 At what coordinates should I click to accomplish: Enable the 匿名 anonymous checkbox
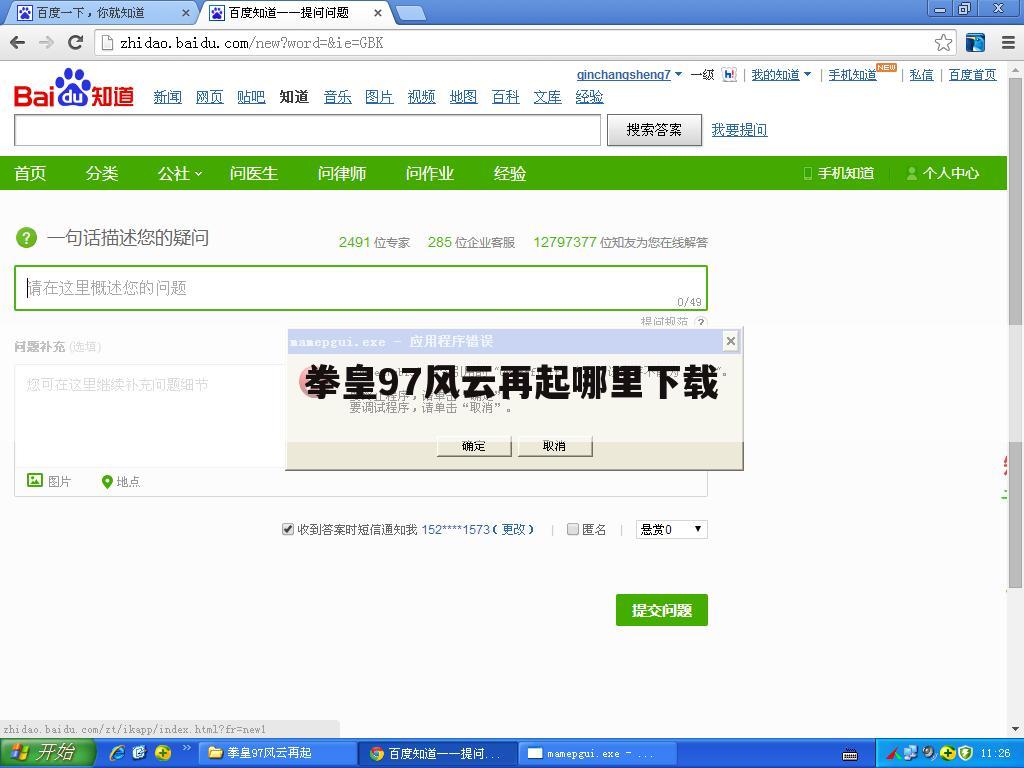(x=573, y=529)
